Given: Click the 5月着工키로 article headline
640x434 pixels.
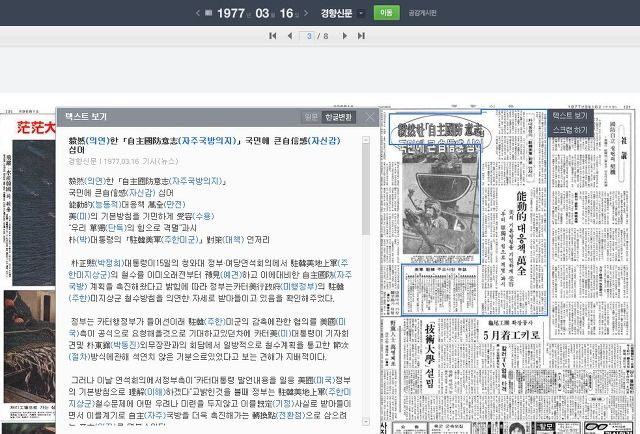Looking at the screenshot, I should pos(511,335).
